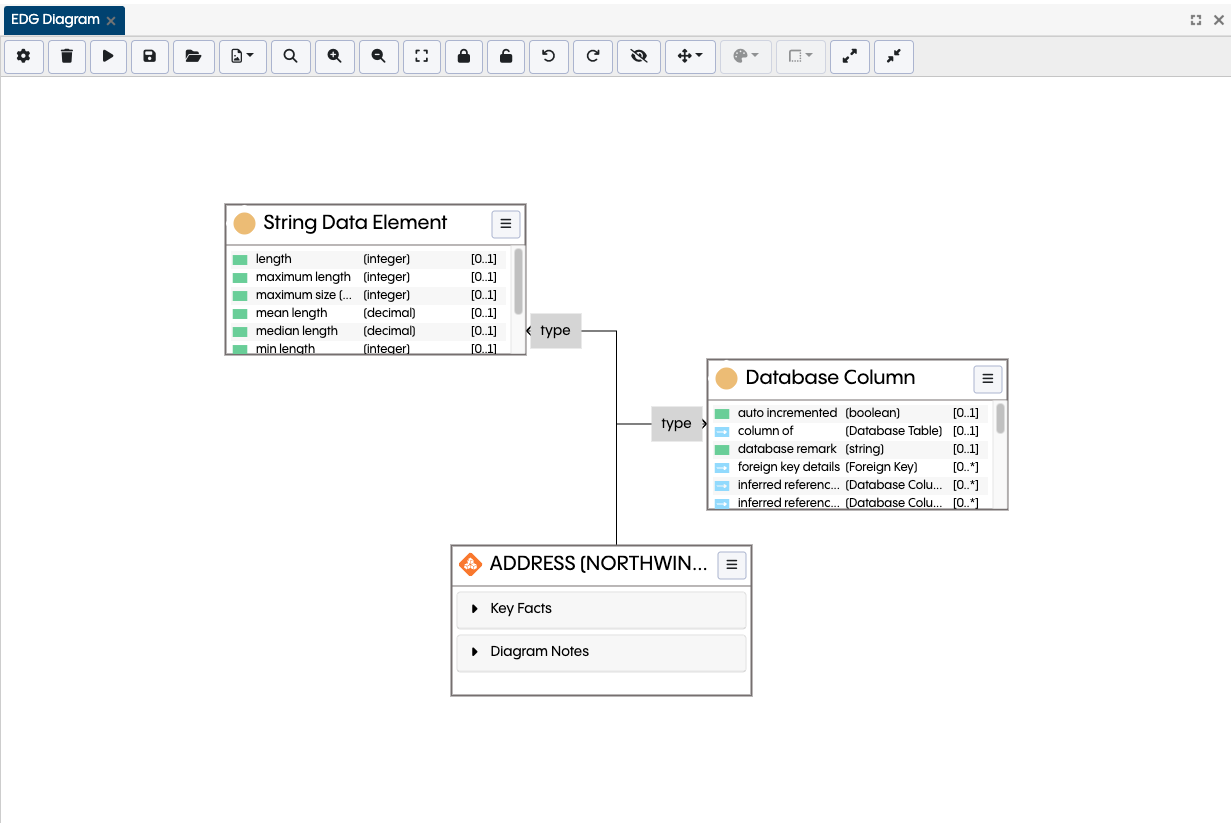The height and width of the screenshot is (823, 1231).
Task: Open the Database Column node menu
Action: point(988,379)
